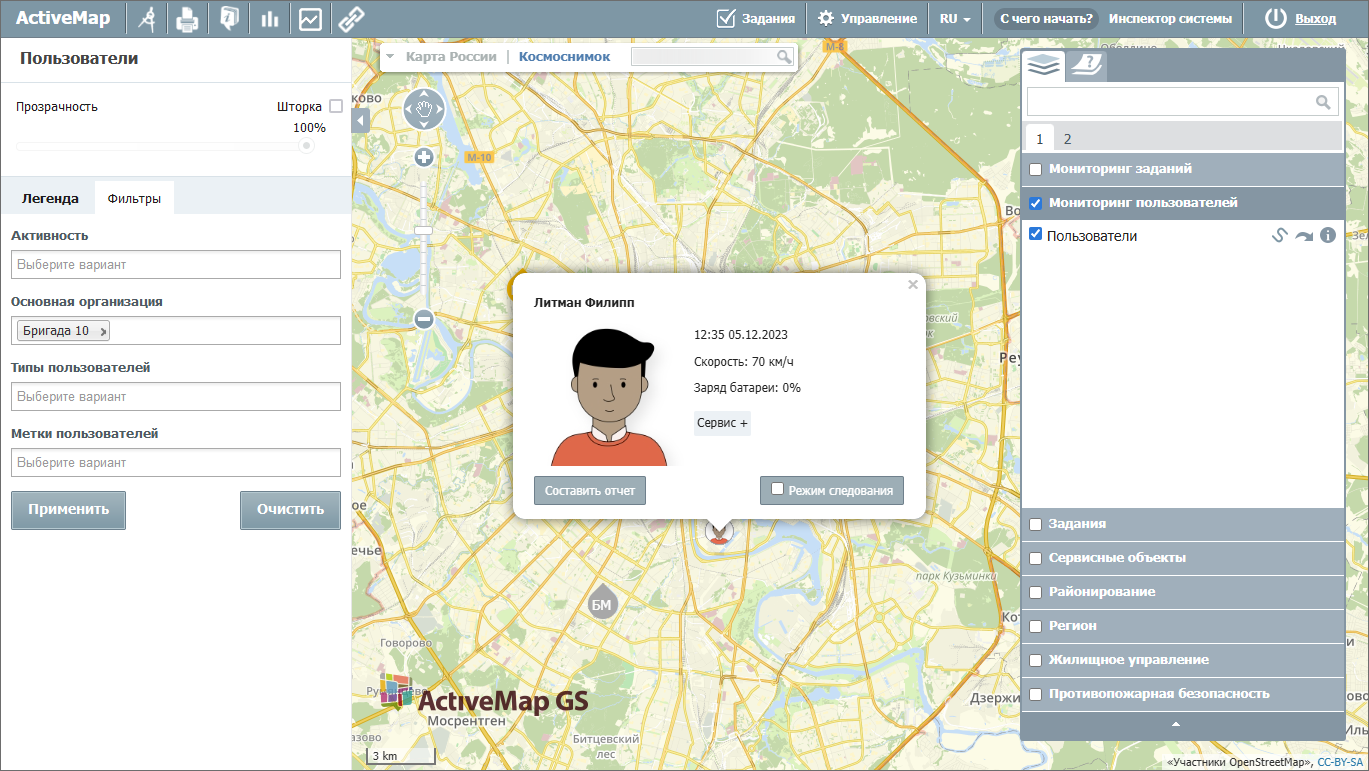Open the Активность filter dropdown

coord(176,265)
